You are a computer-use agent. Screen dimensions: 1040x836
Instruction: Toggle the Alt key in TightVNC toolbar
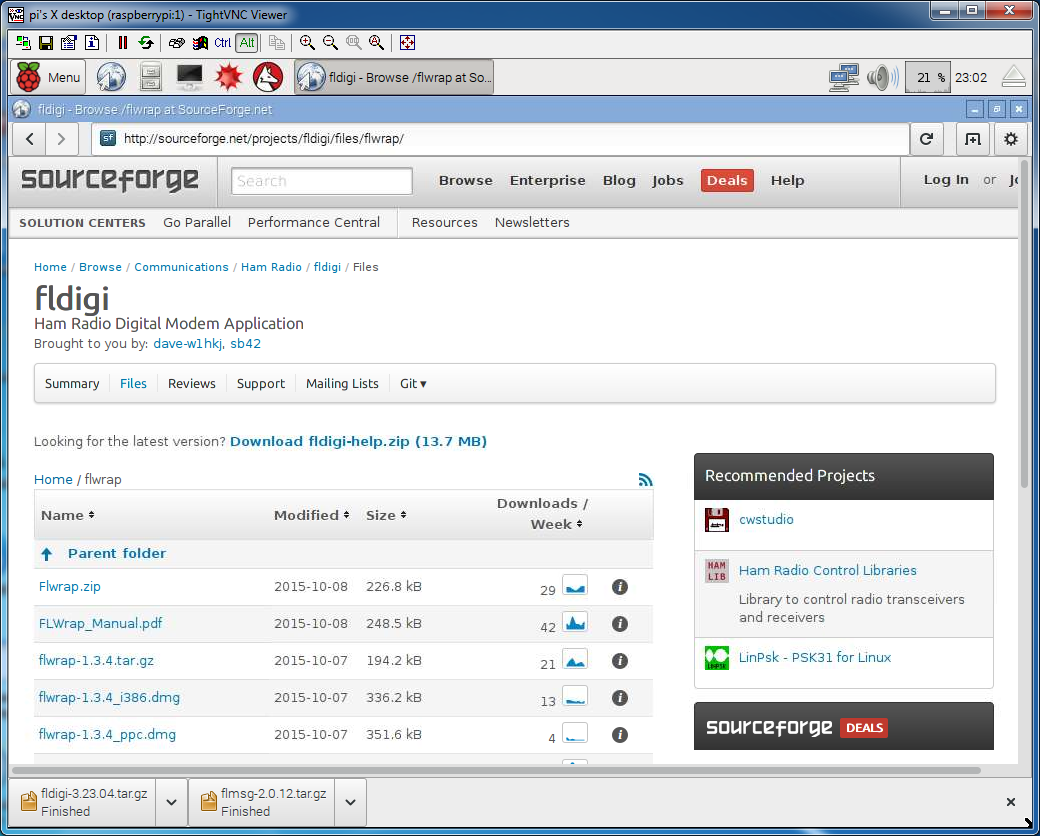pyautogui.click(x=247, y=43)
